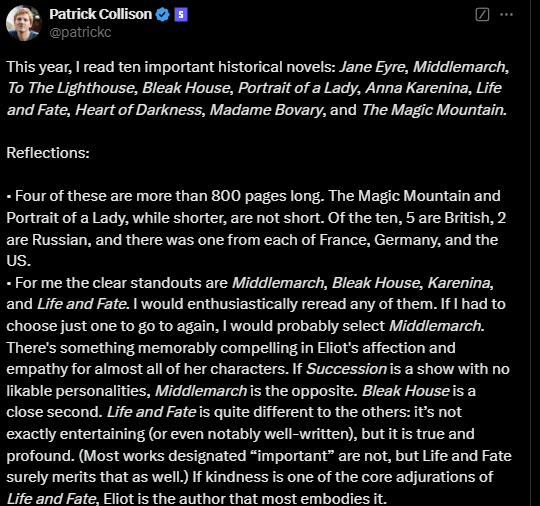
Task: Click the blue verified checkmark badge
Action: point(163,15)
